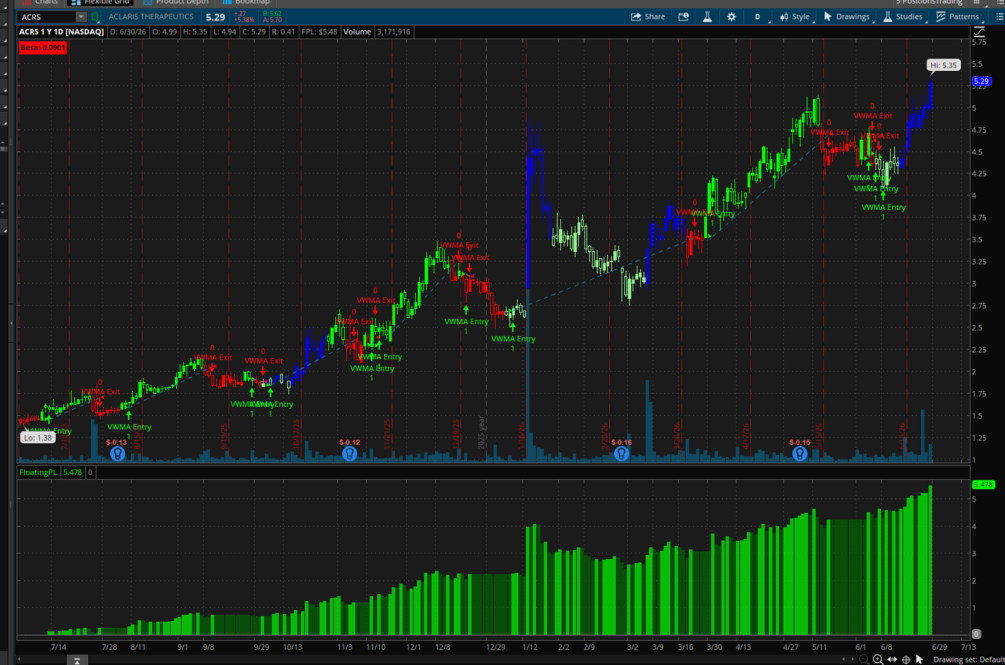Open the Share menu button
1005x665 pixels.
[648, 17]
